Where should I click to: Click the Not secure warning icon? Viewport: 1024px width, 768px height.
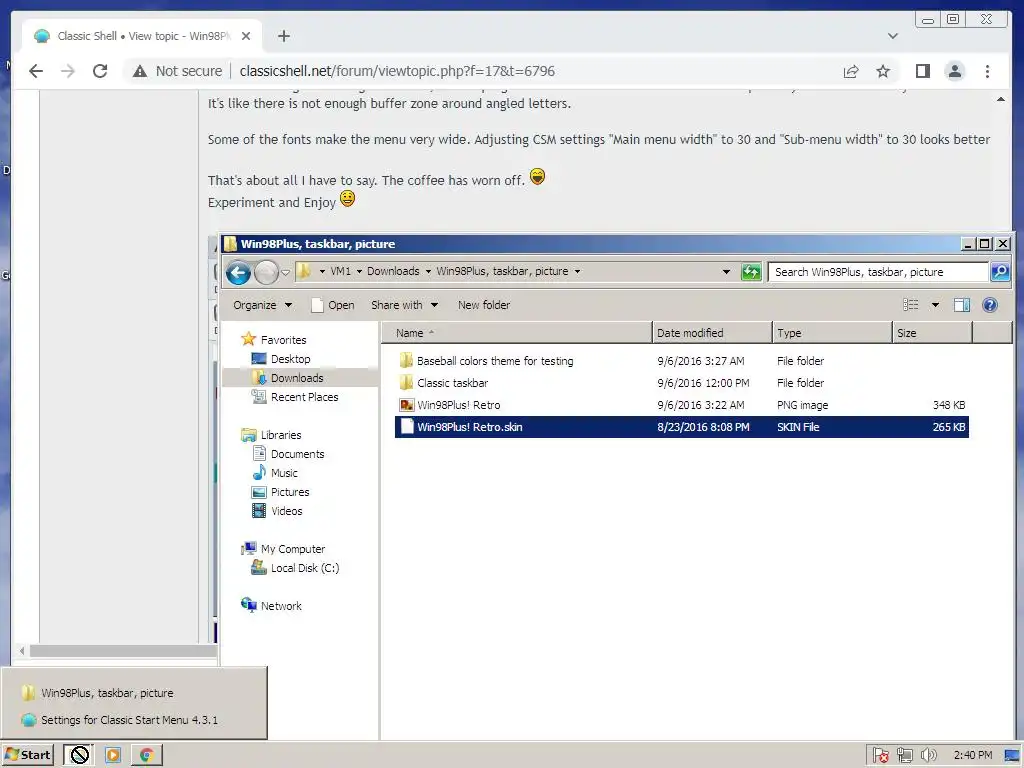click(x=140, y=71)
